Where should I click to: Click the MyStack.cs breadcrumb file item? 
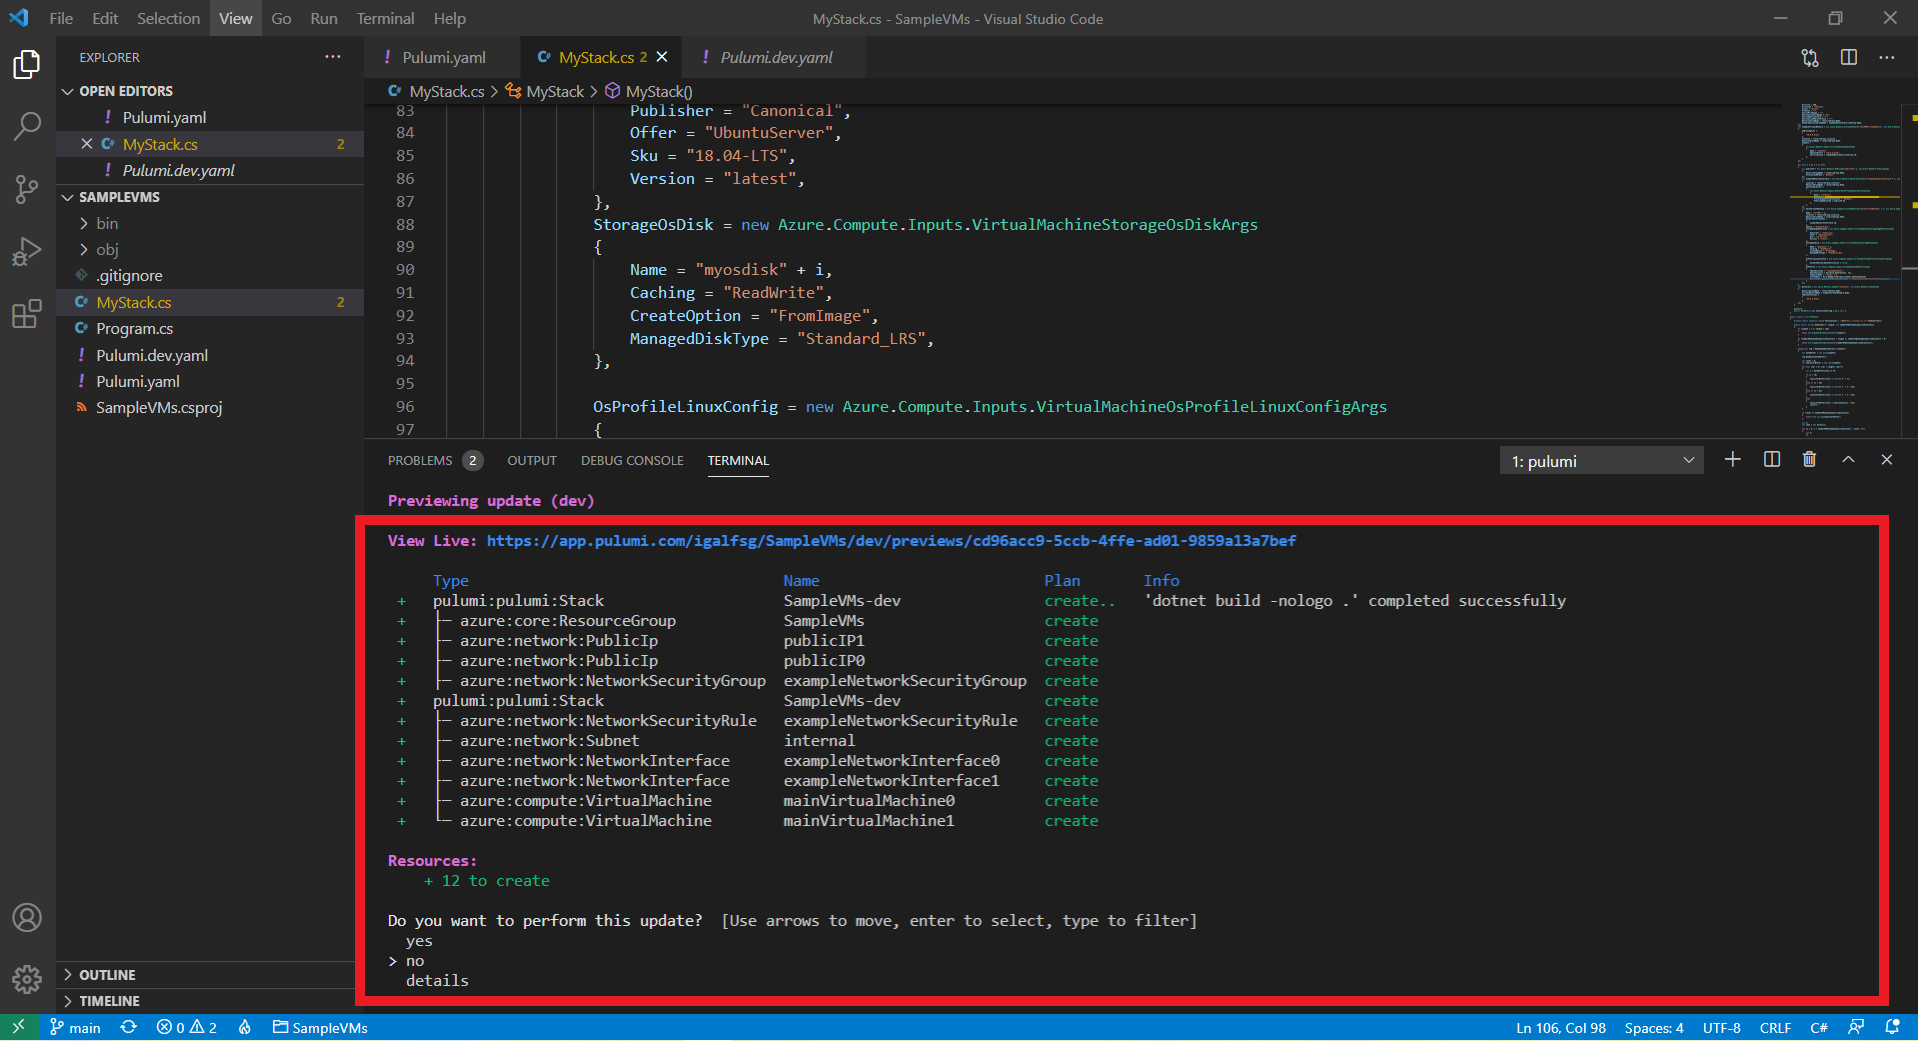pos(436,91)
